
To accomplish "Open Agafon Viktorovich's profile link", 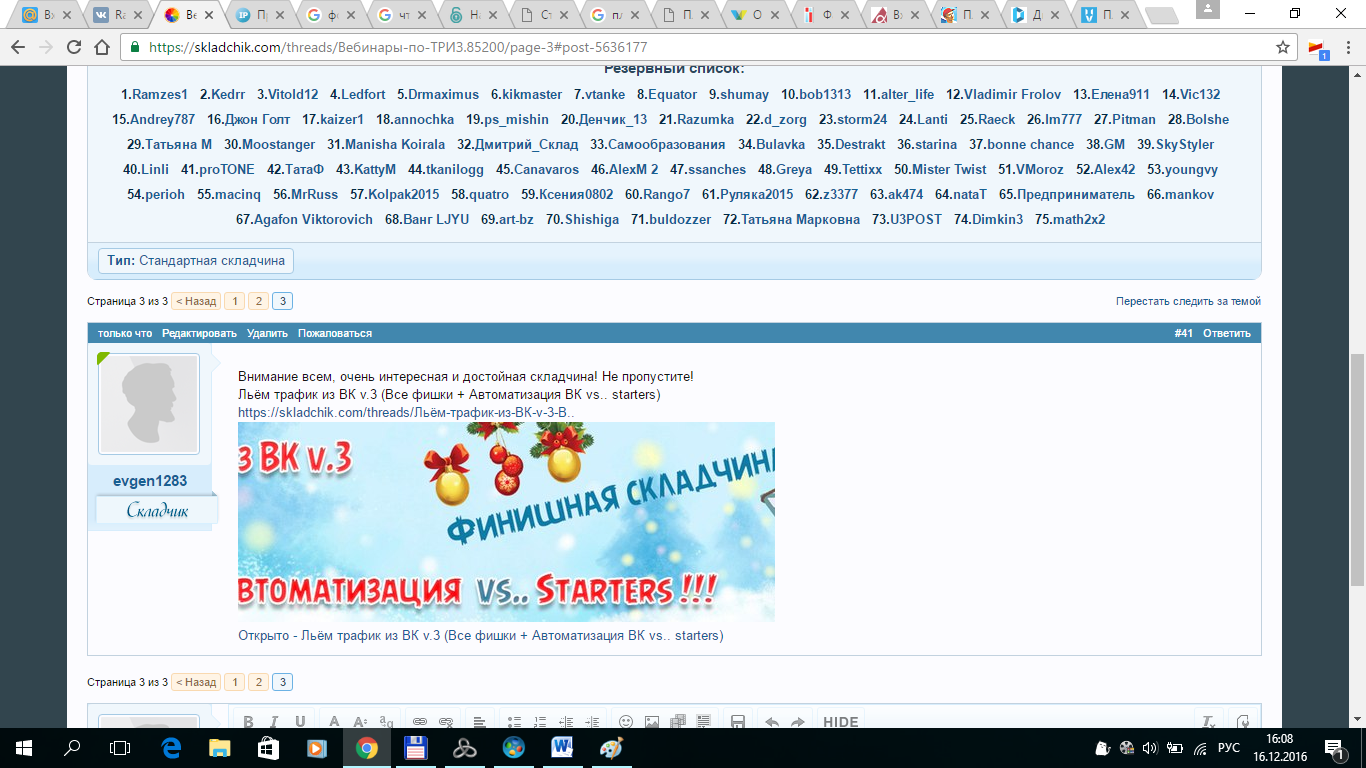I will [x=313, y=219].
